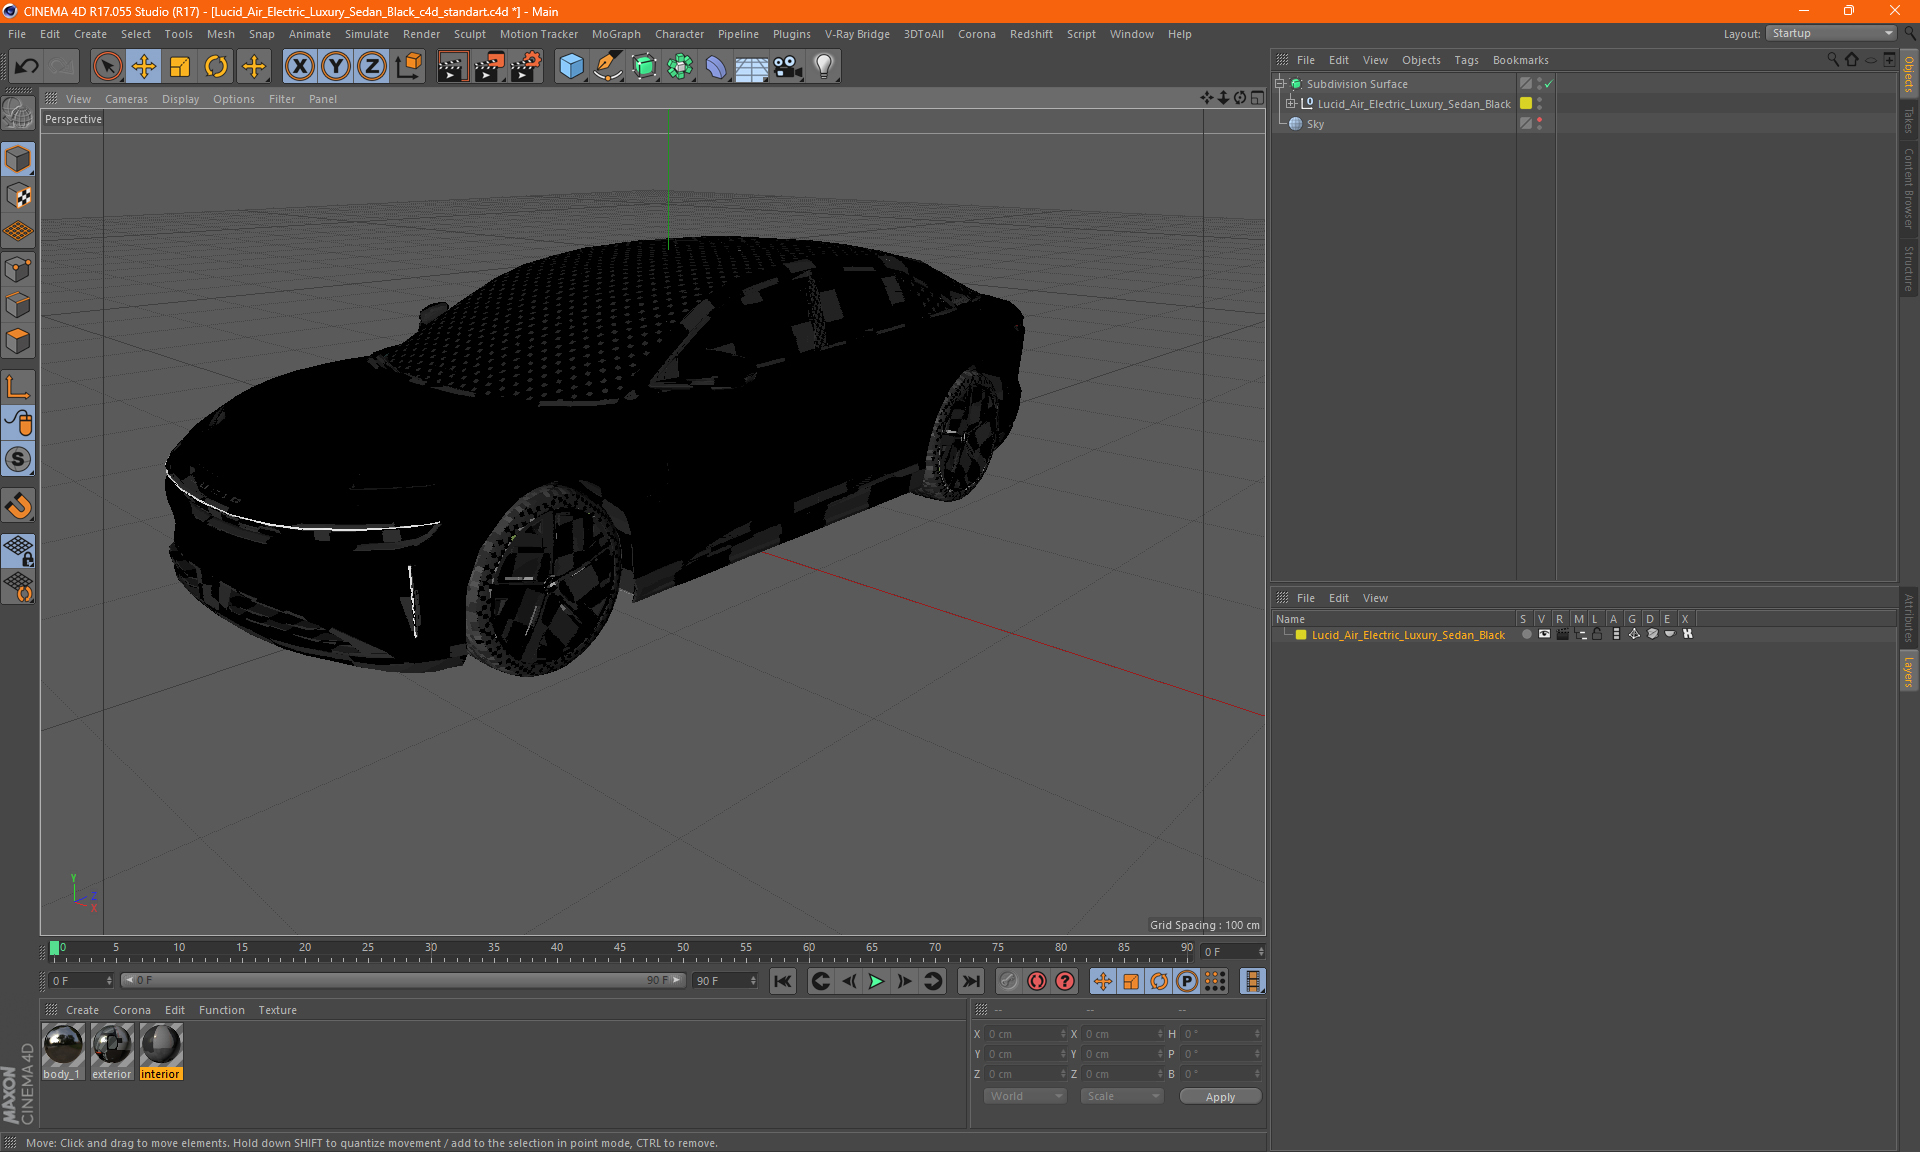The height and width of the screenshot is (1152, 1920).
Task: Play the animation forward
Action: 876,981
